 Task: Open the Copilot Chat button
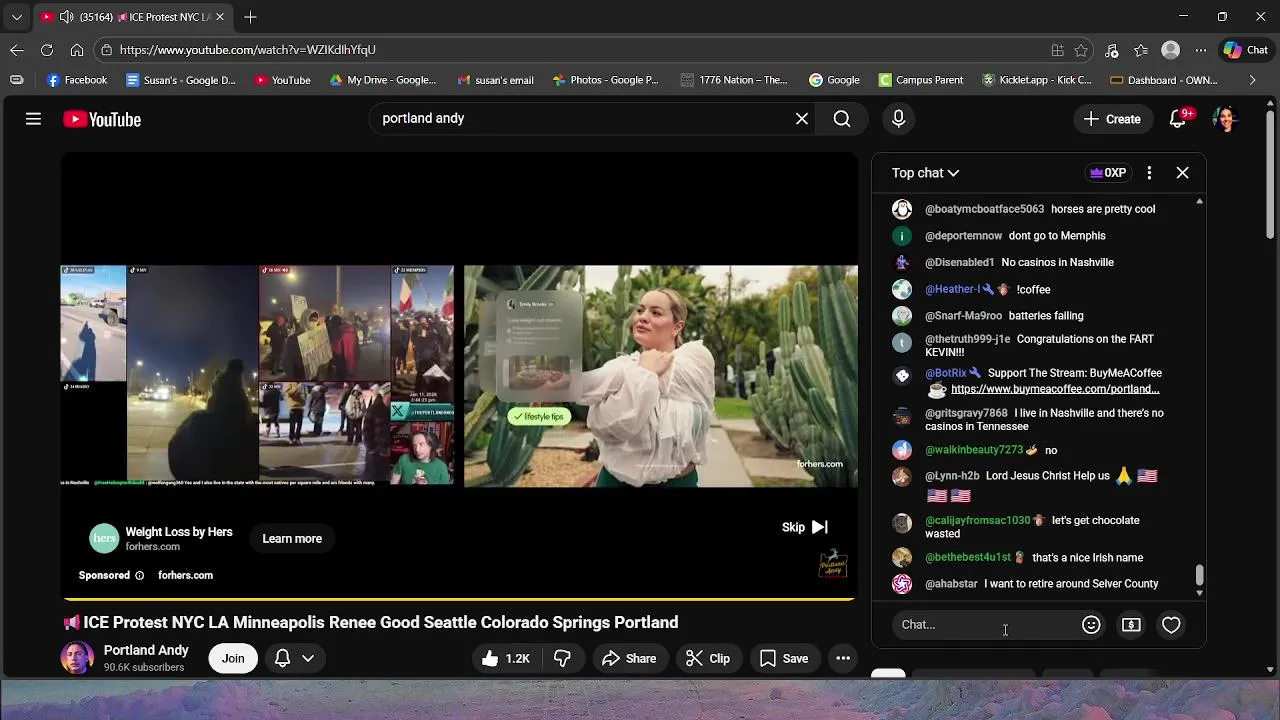coord(1246,50)
